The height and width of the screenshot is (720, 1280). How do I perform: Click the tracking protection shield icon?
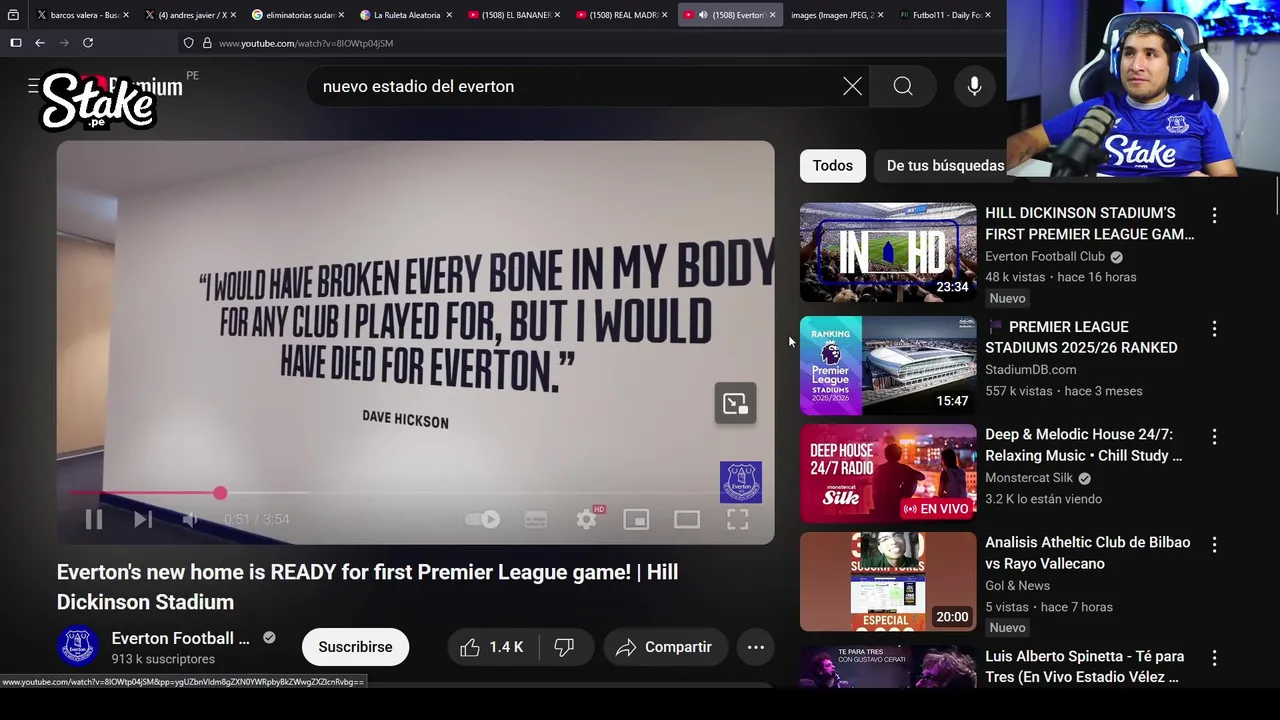pyautogui.click(x=188, y=43)
